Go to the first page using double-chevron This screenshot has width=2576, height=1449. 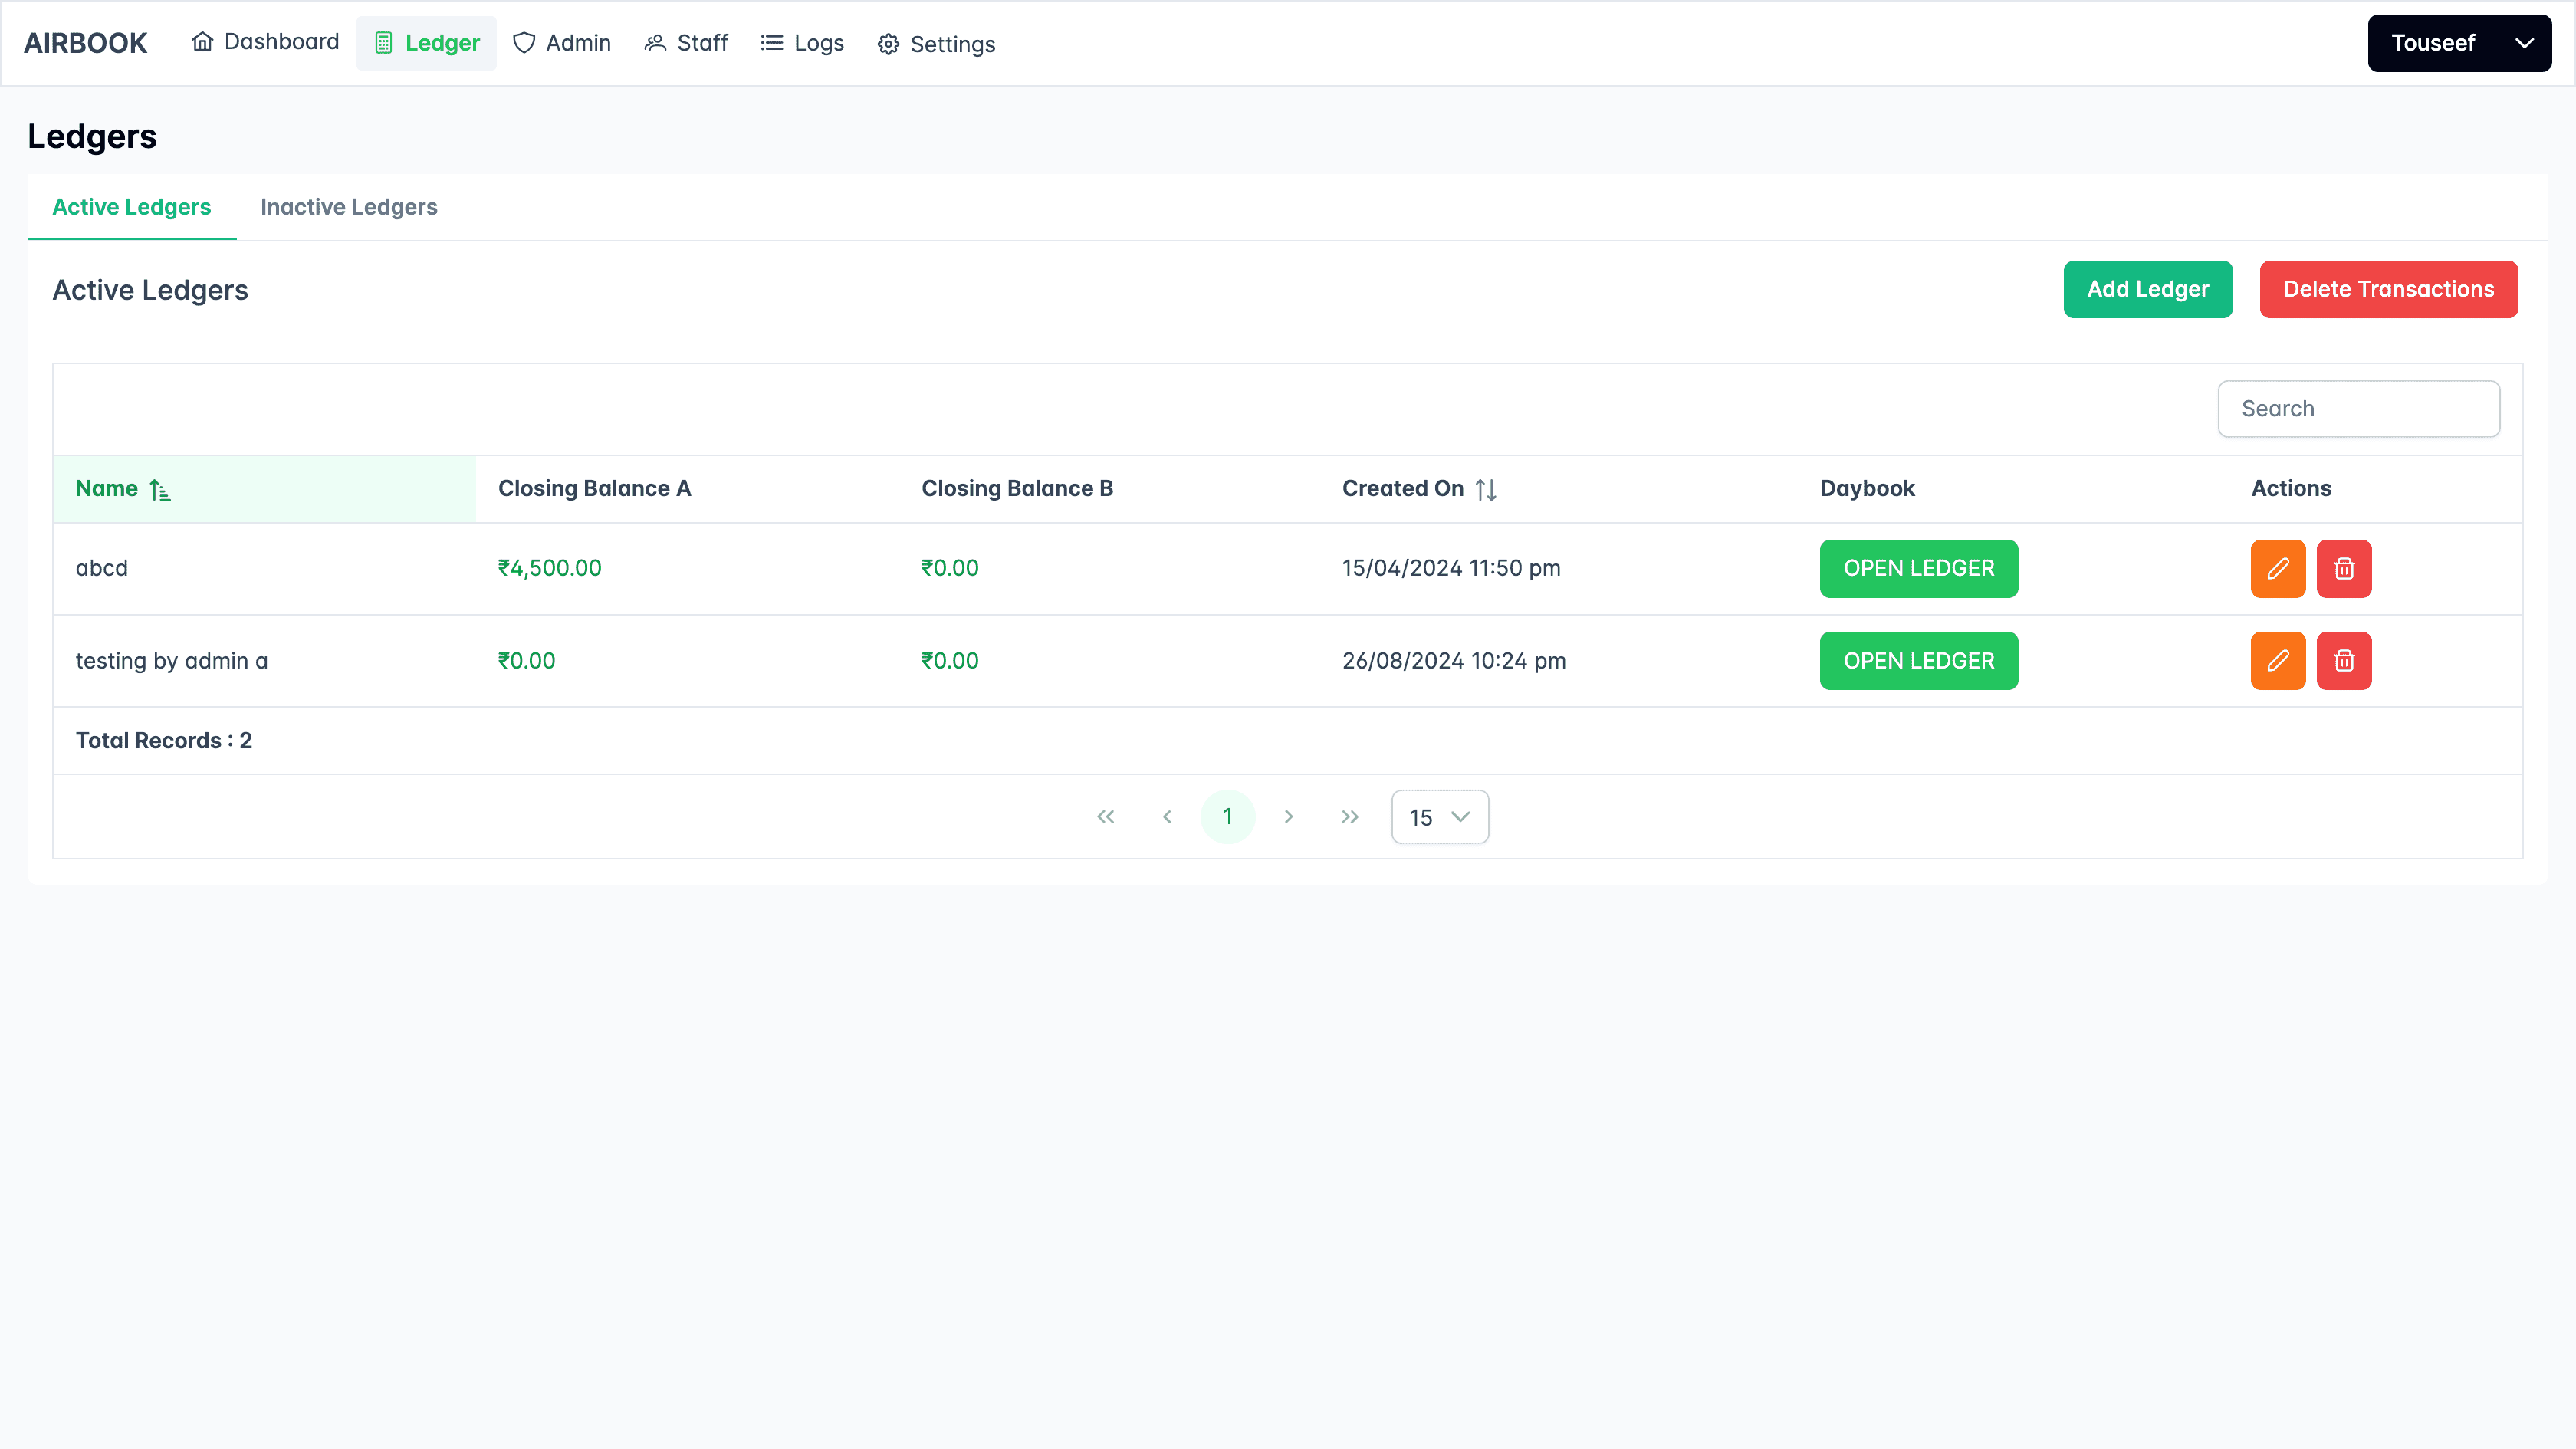point(1105,817)
